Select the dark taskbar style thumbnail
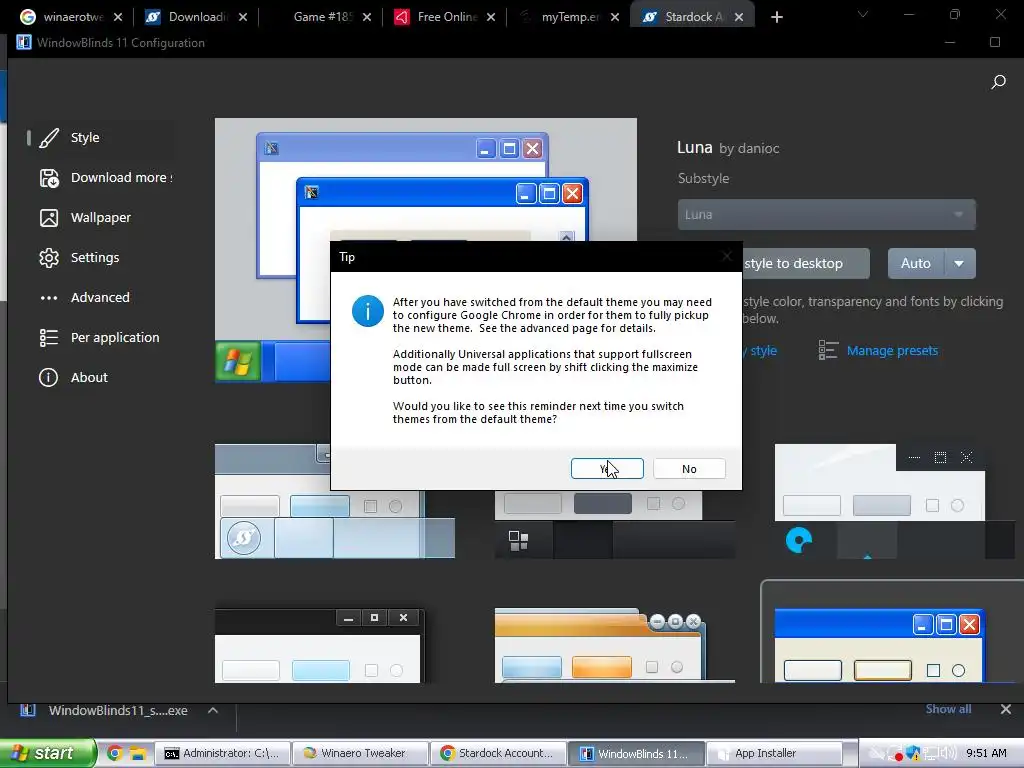1024x768 pixels. tap(615, 524)
